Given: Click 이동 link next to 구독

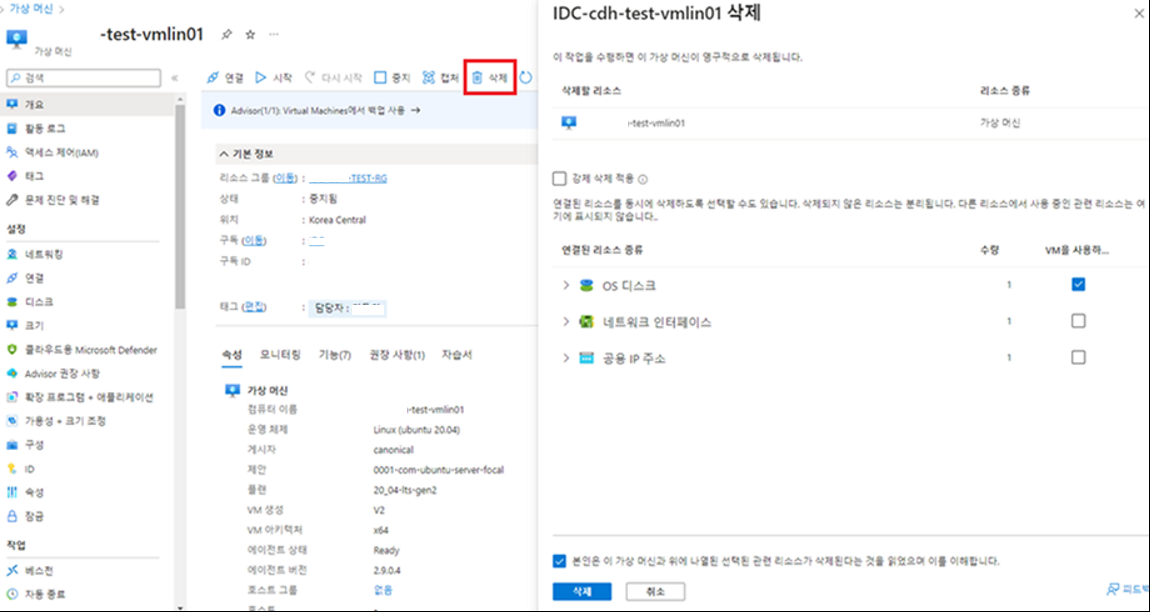Looking at the screenshot, I should coord(254,241).
